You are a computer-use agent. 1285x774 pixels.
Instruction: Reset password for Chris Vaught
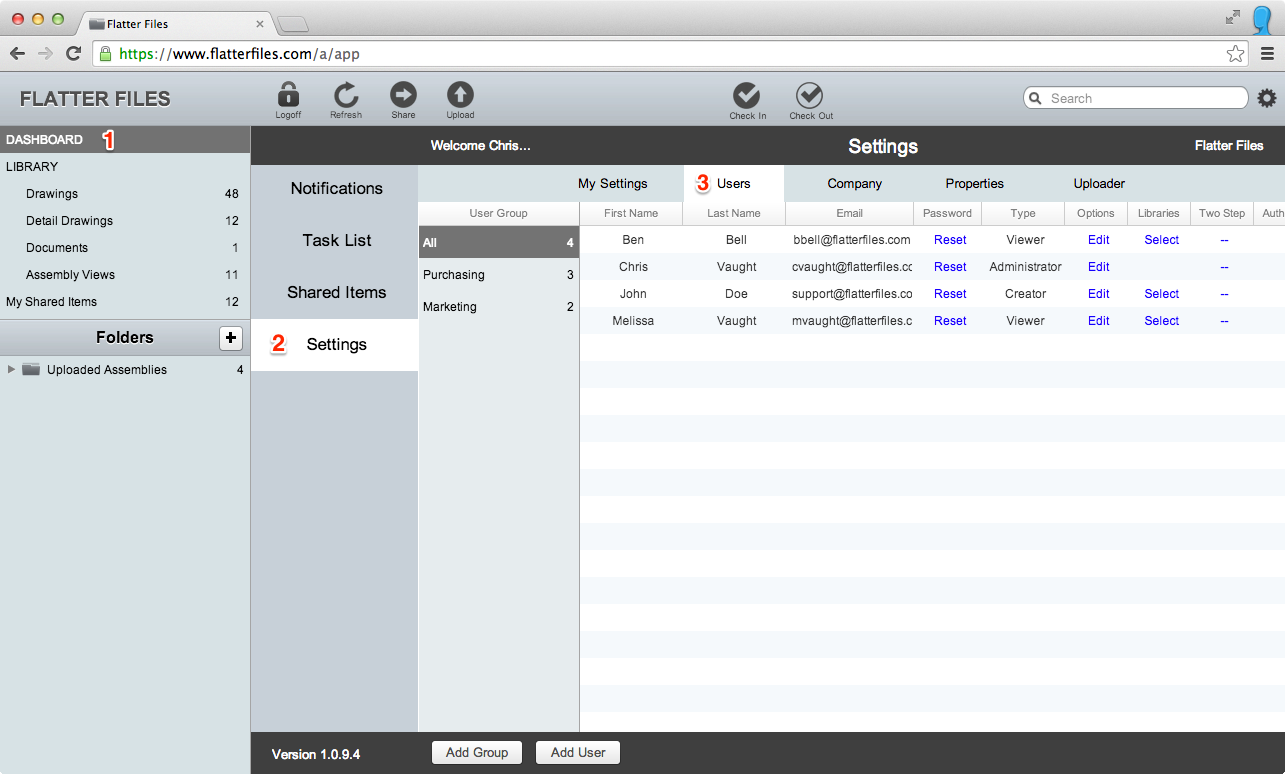950,267
